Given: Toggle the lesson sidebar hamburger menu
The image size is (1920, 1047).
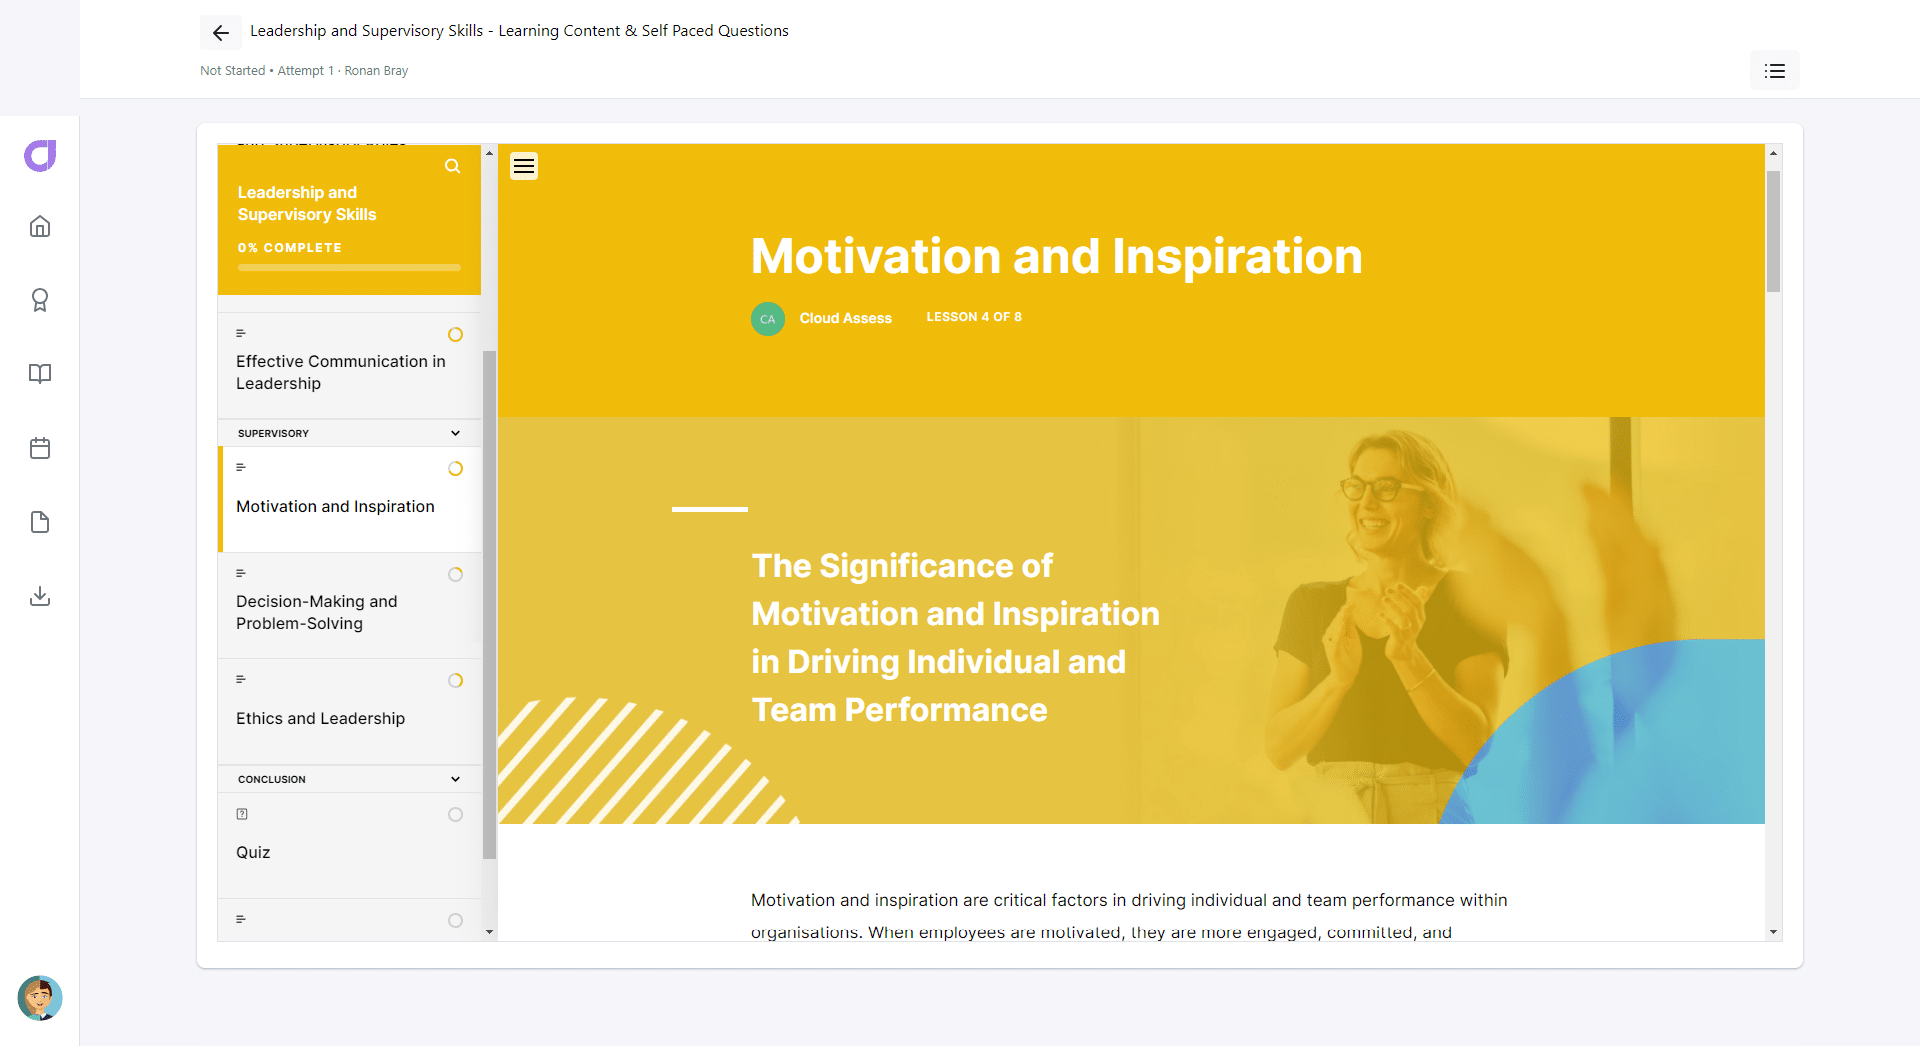Looking at the screenshot, I should [x=524, y=166].
